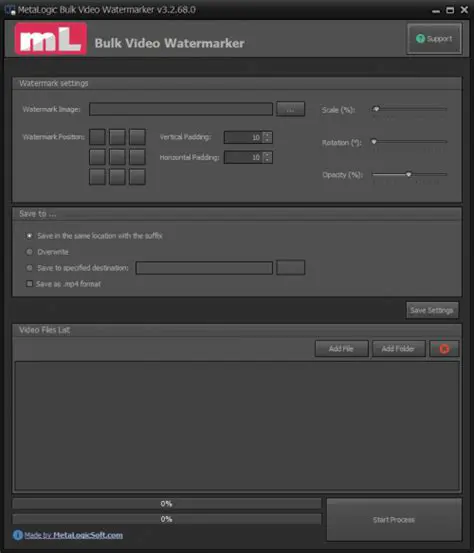This screenshot has height=553, width=474.
Task: Decrease the Horizontal Padding value
Action: (268, 160)
